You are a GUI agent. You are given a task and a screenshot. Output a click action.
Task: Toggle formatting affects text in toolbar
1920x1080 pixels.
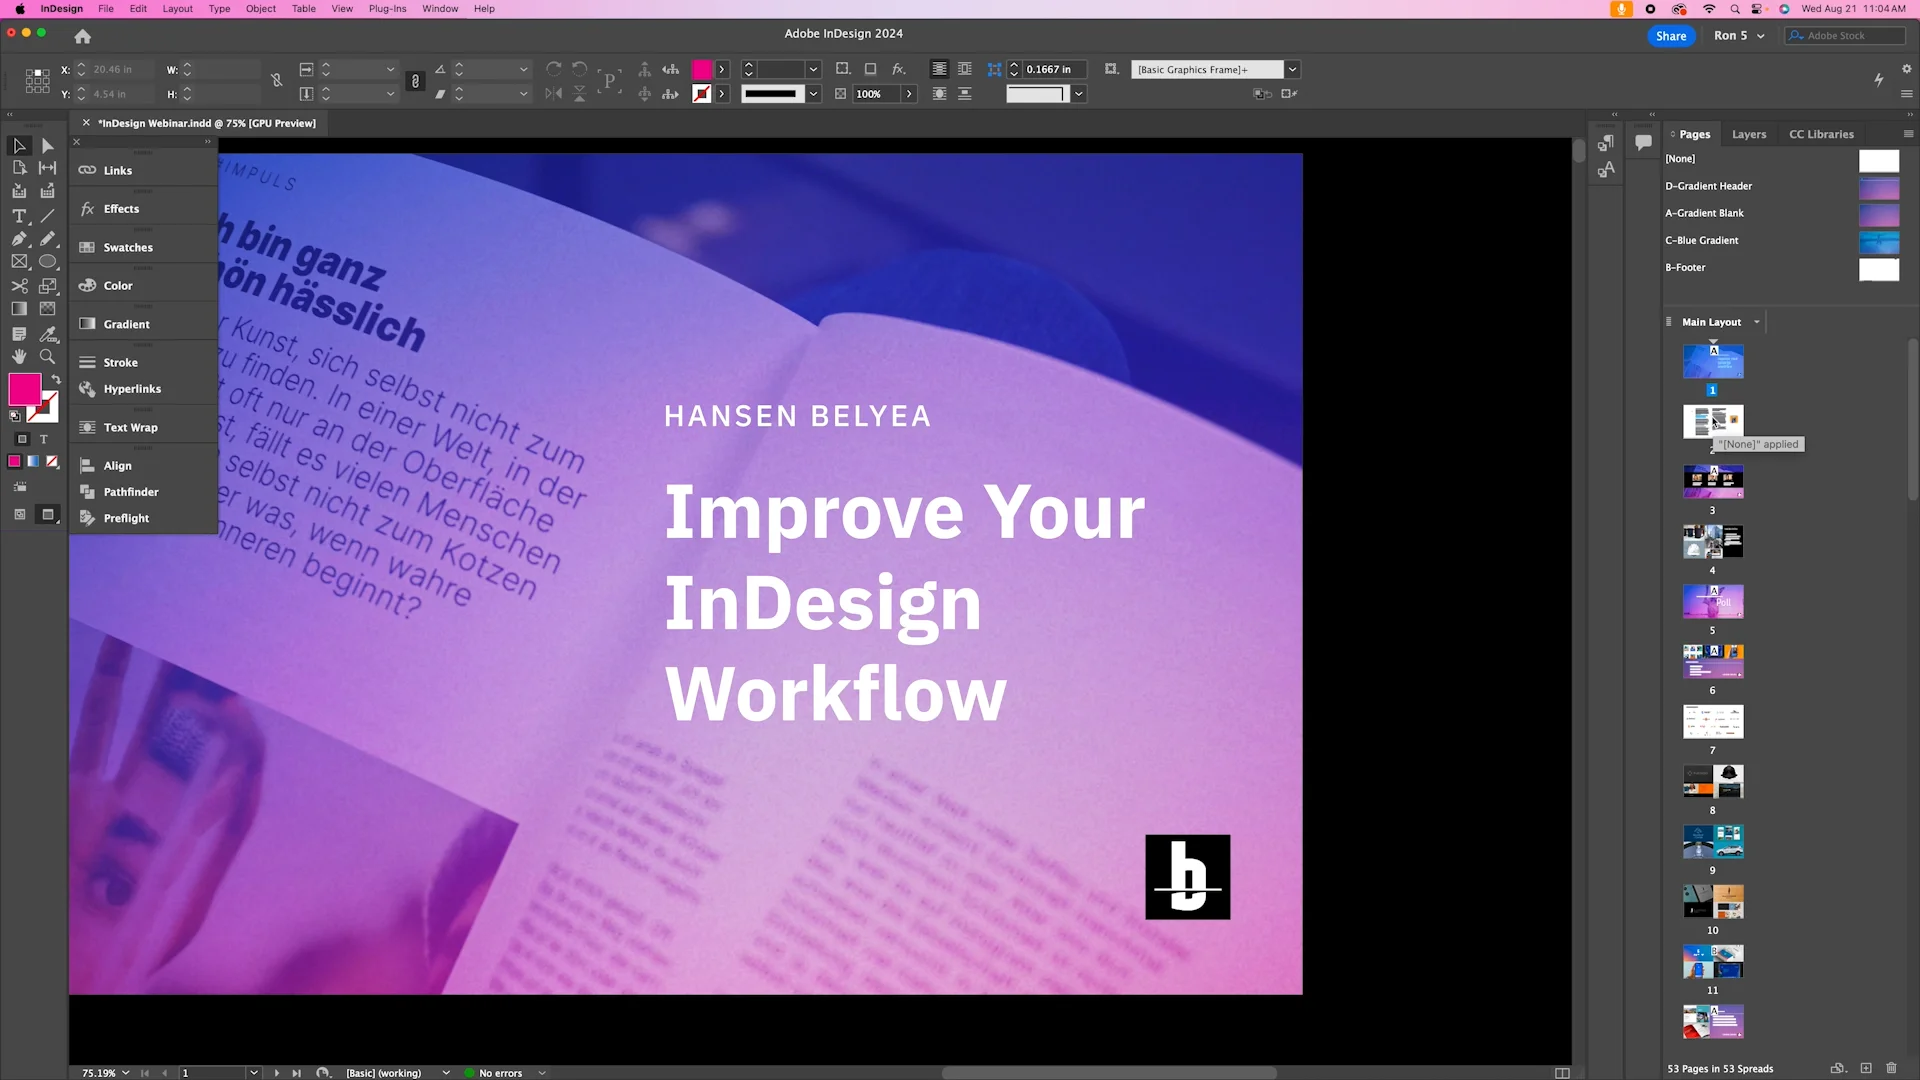tap(44, 439)
